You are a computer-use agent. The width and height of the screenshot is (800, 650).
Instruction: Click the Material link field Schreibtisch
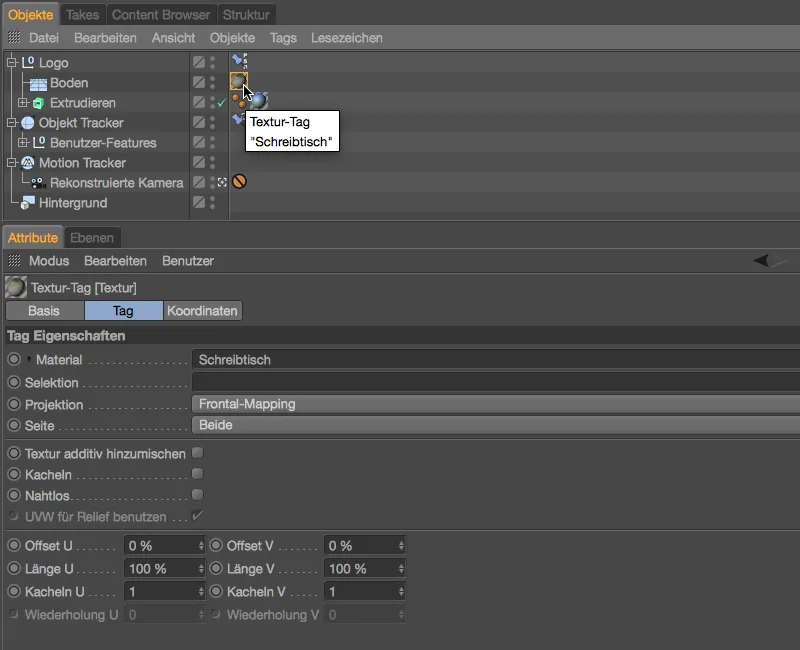tap(496, 360)
